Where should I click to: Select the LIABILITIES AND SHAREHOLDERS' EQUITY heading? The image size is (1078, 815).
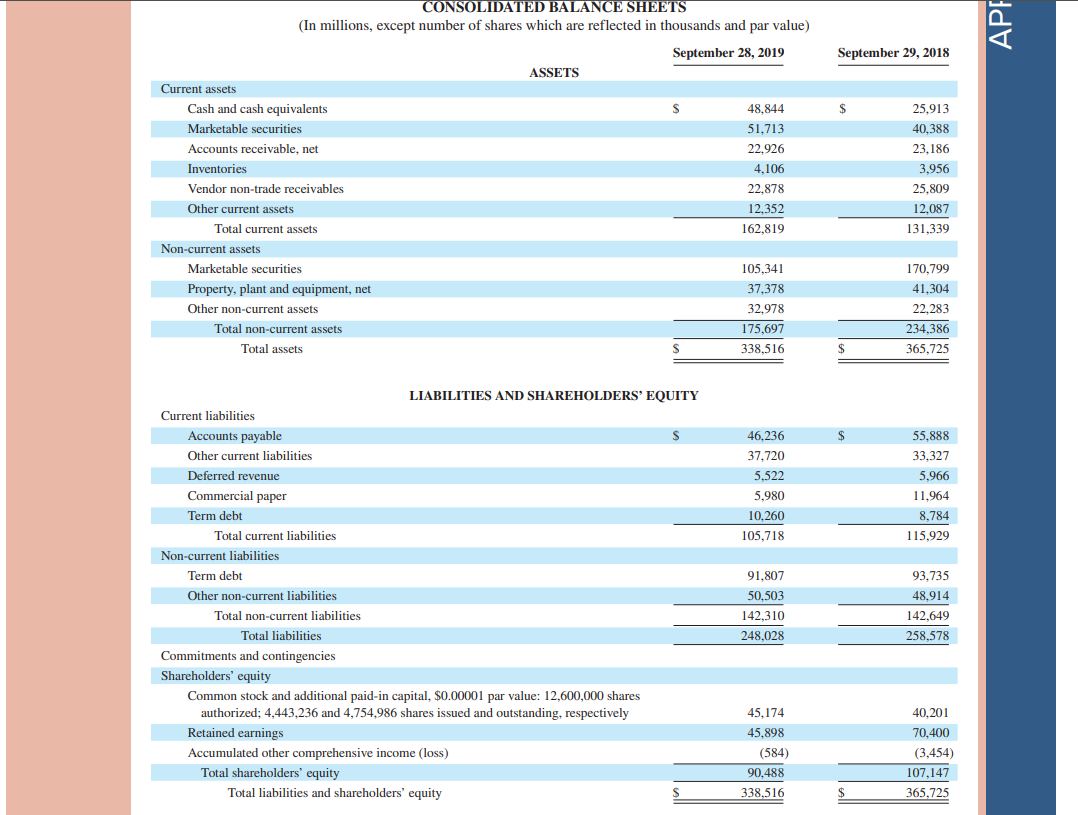tap(554, 395)
